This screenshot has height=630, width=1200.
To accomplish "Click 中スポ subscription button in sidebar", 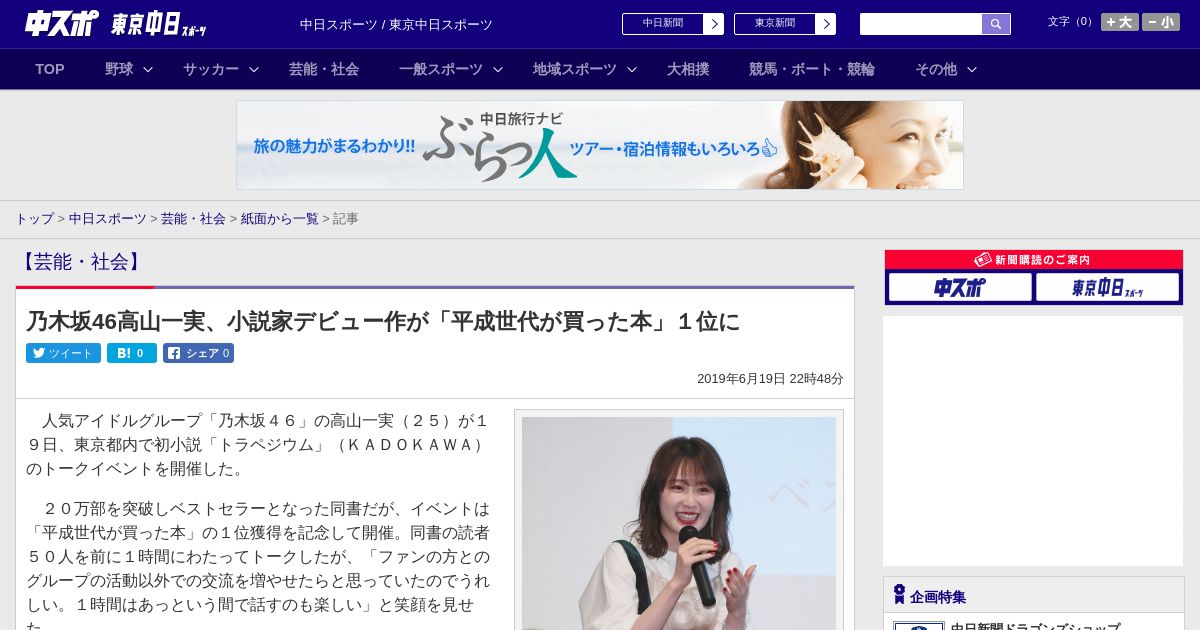I will 960,287.
